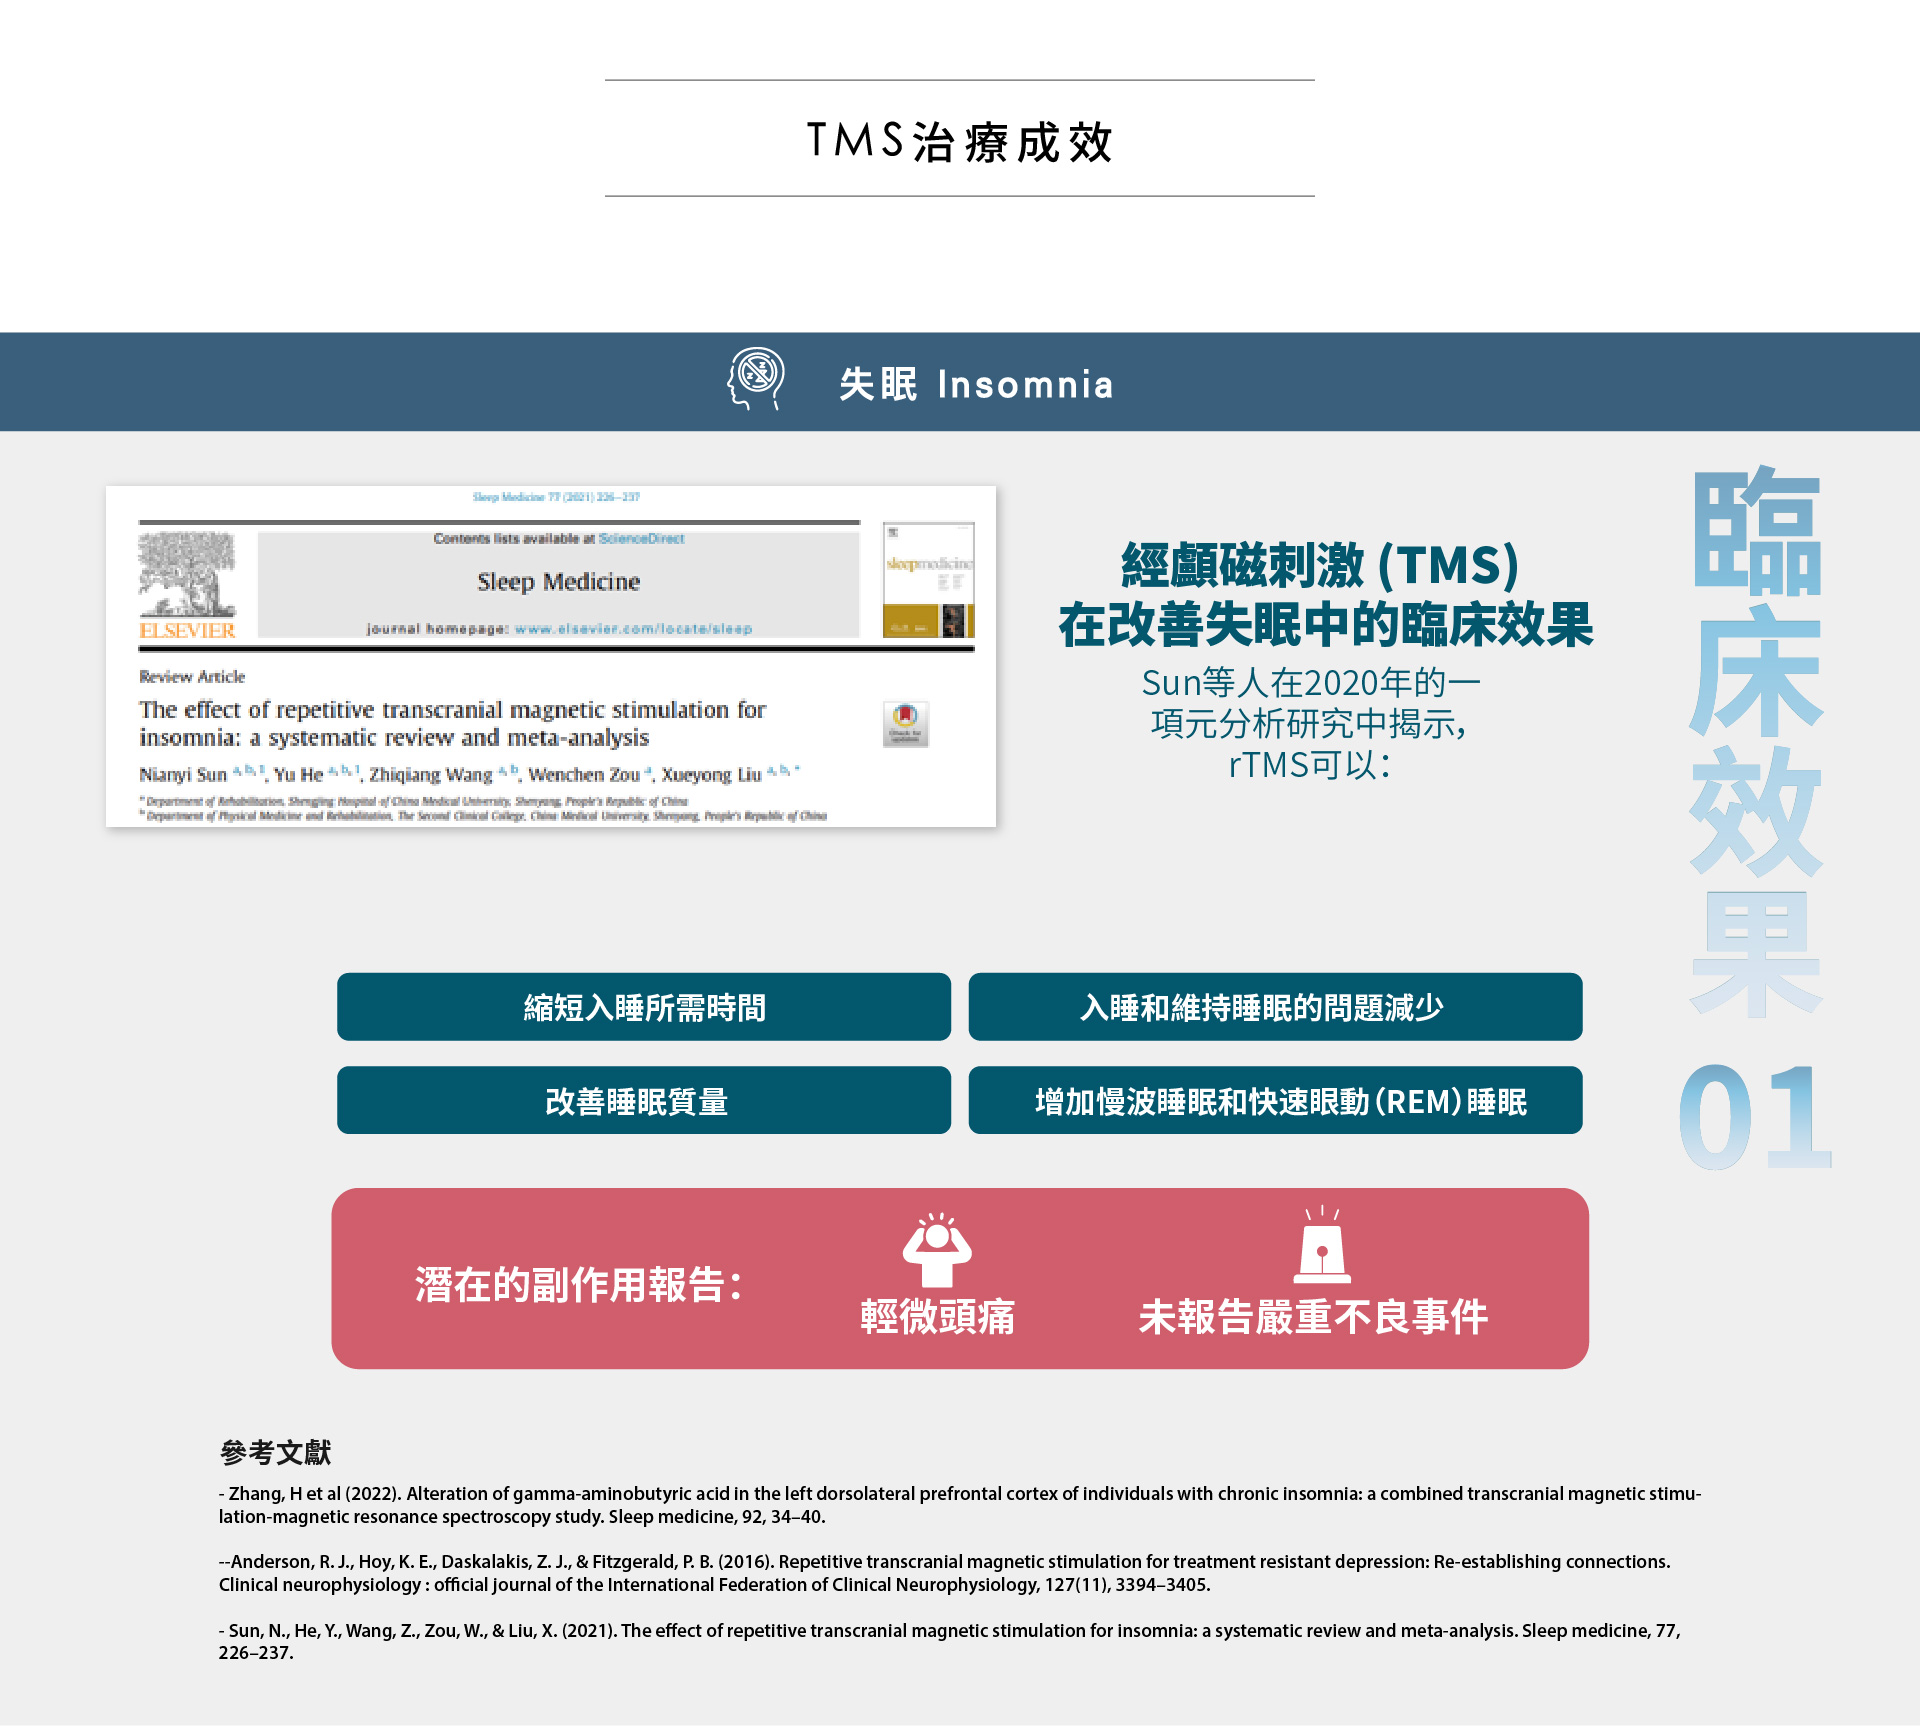Click the 縮短入睡所需時間 button
Image resolution: width=1920 pixels, height=1735 pixels.
tap(644, 1007)
